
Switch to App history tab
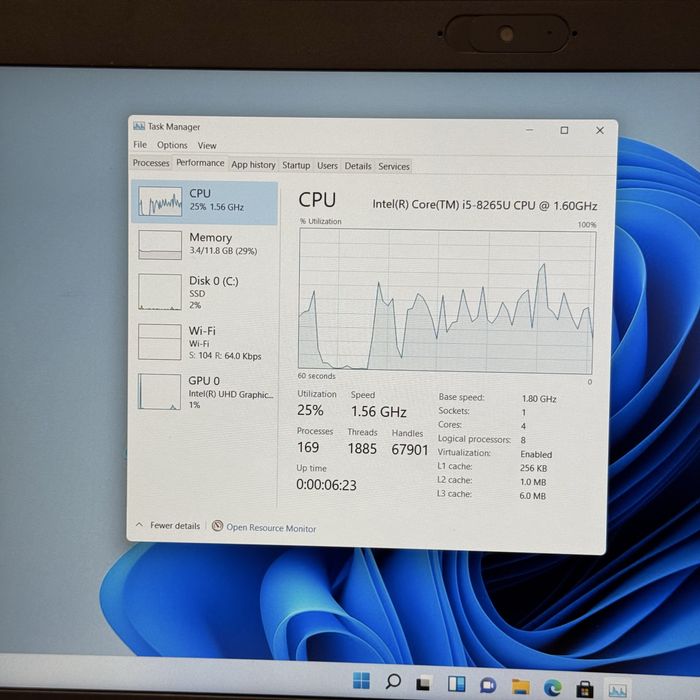tap(253, 165)
